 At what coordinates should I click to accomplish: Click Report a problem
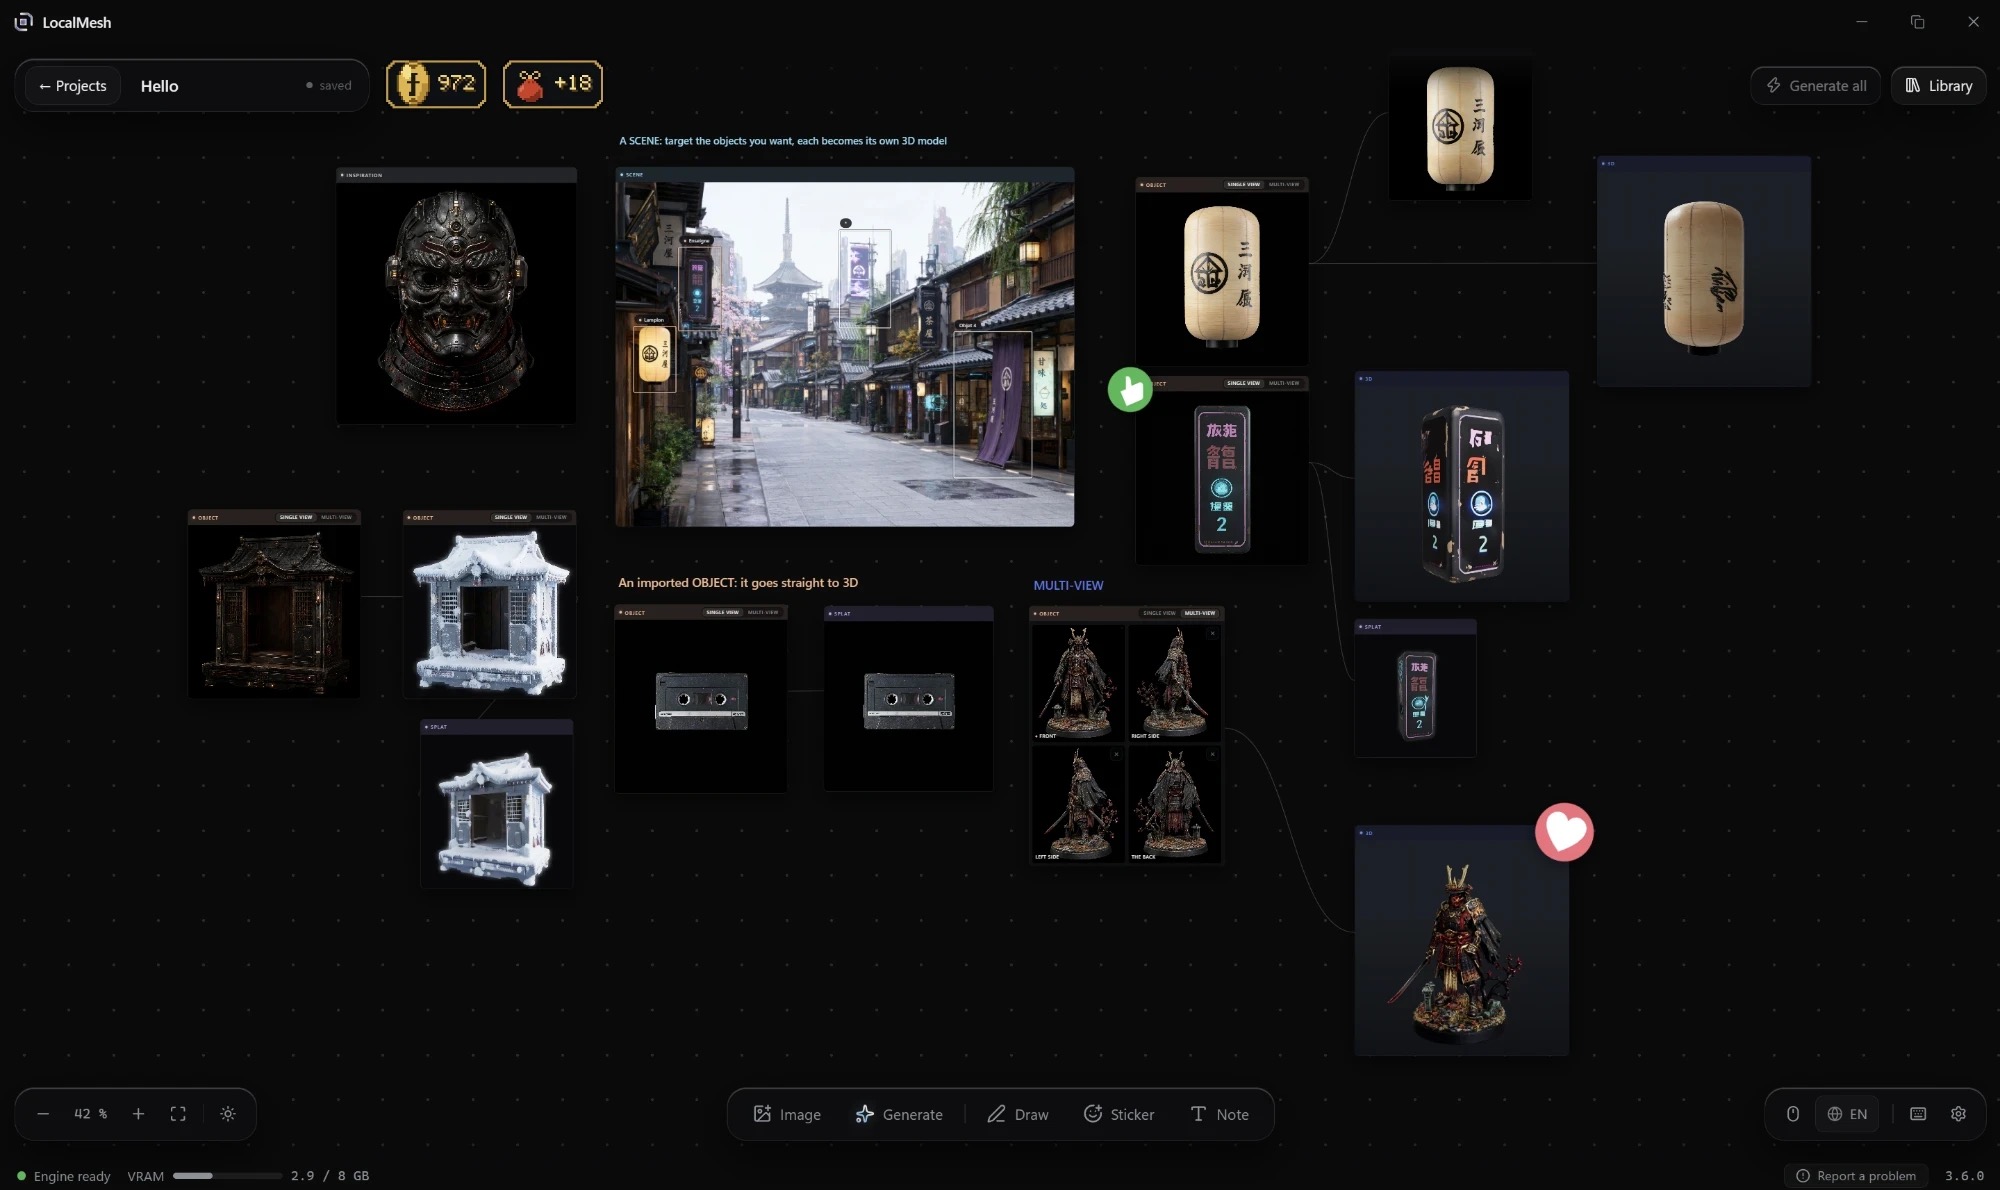(1856, 1176)
